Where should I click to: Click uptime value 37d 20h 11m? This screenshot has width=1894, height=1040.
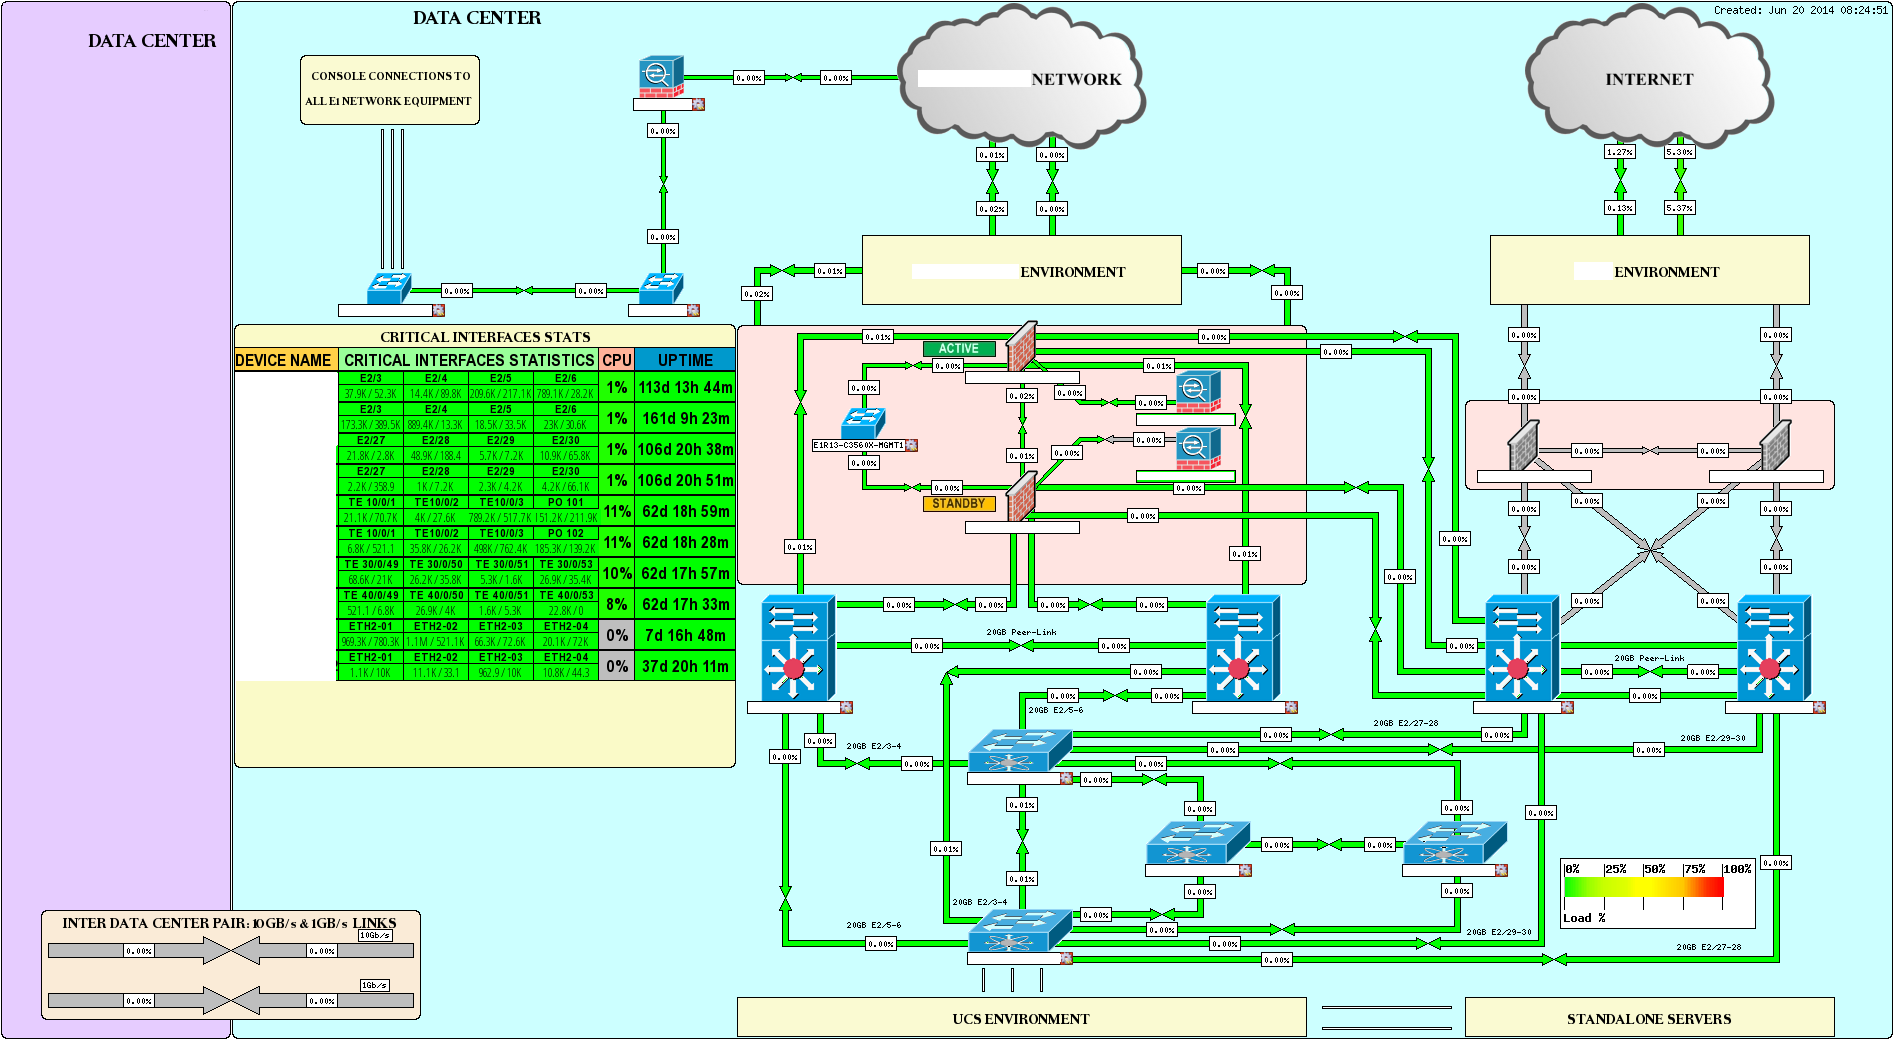(685, 666)
